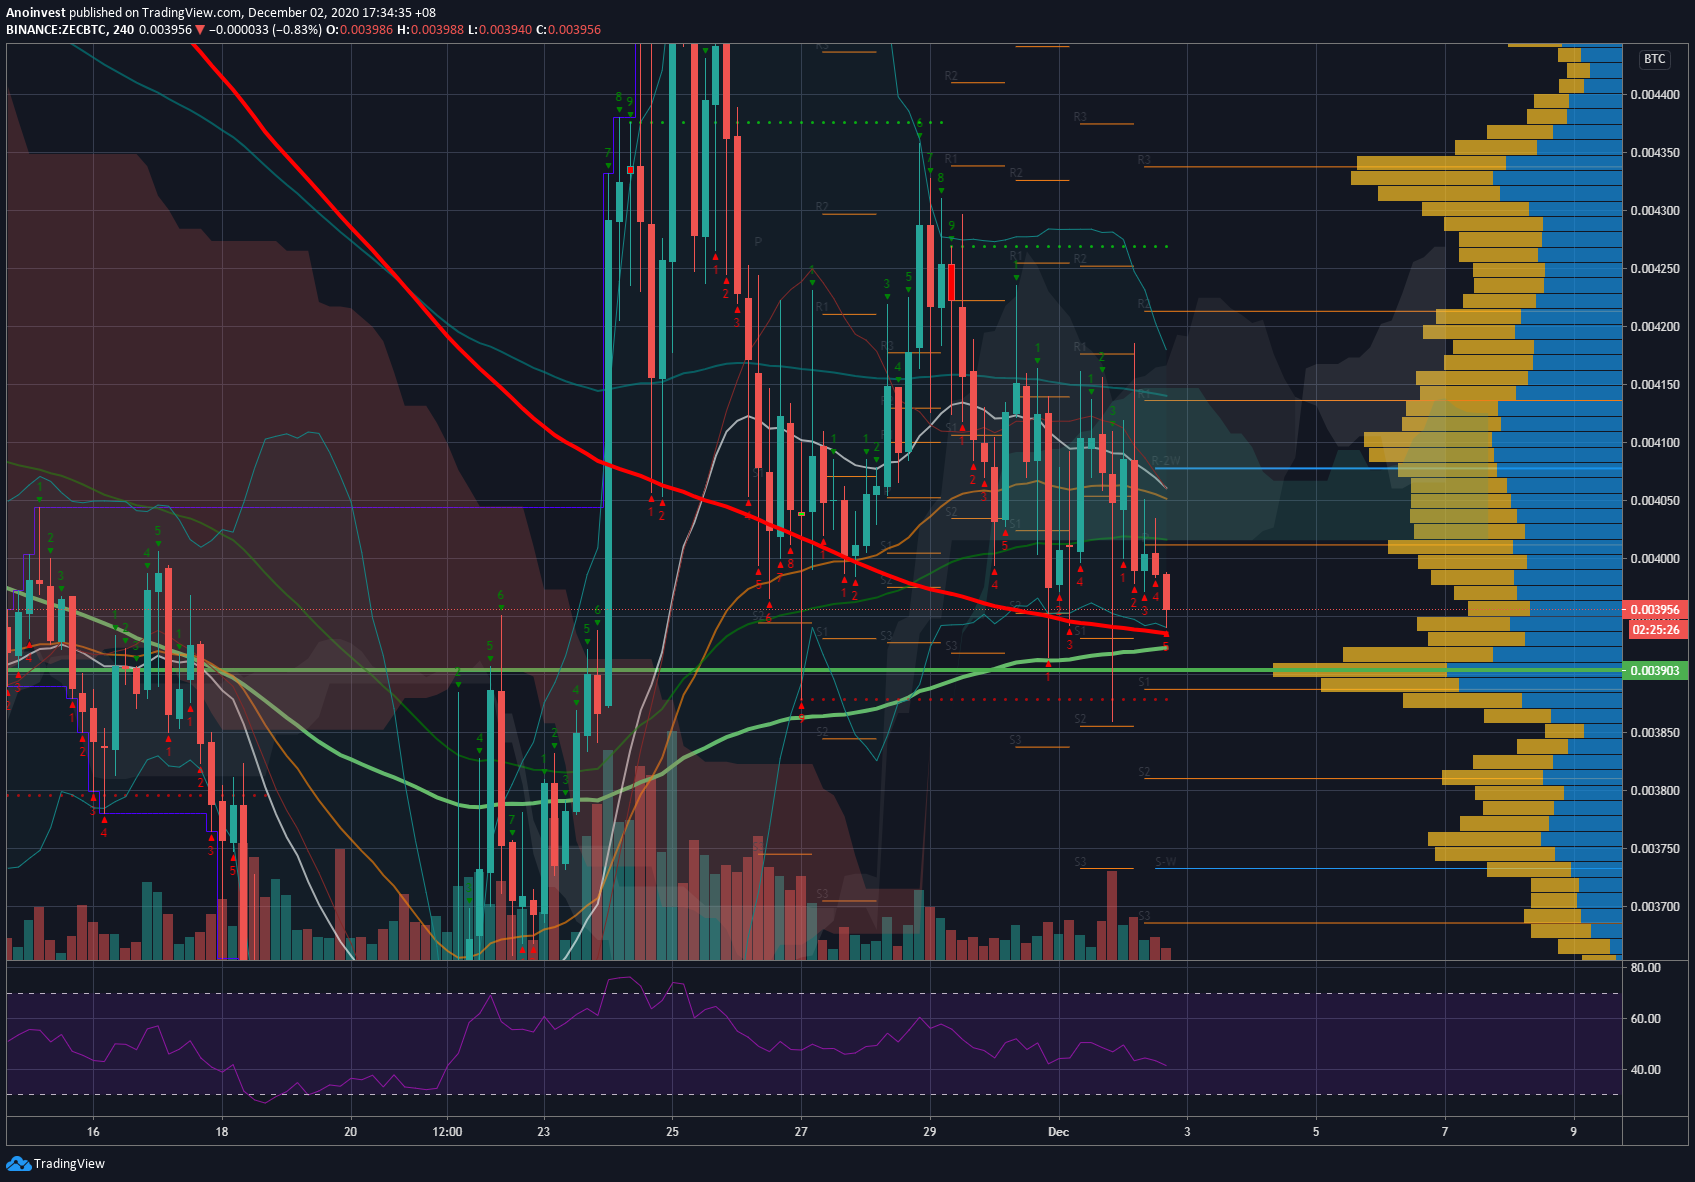
Task: Click the TradingView logo icon
Action: click(x=18, y=1163)
